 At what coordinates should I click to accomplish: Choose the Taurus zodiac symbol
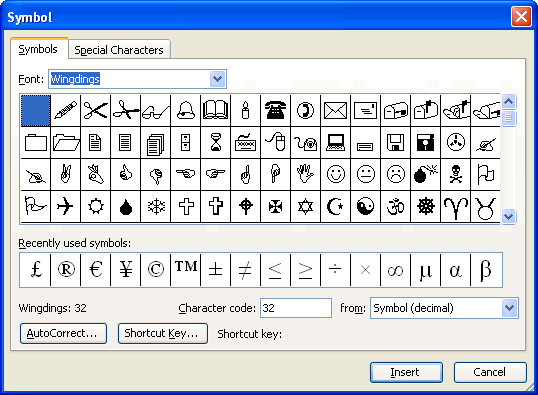[x=485, y=207]
